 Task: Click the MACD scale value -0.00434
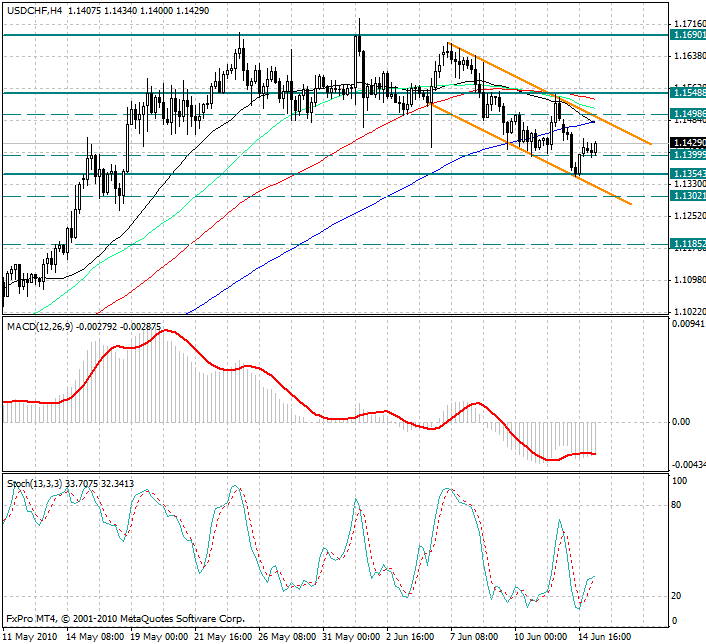688,464
